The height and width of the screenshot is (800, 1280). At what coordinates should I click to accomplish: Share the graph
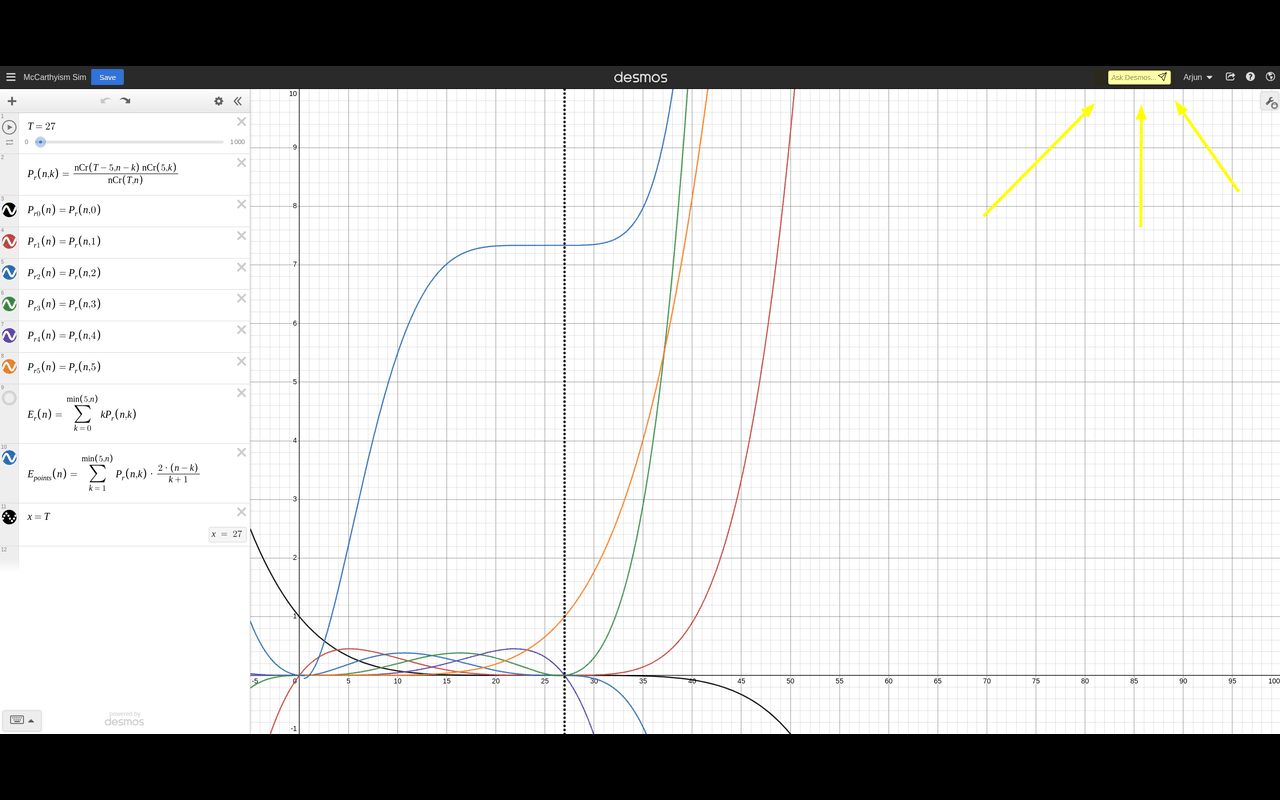(1230, 77)
